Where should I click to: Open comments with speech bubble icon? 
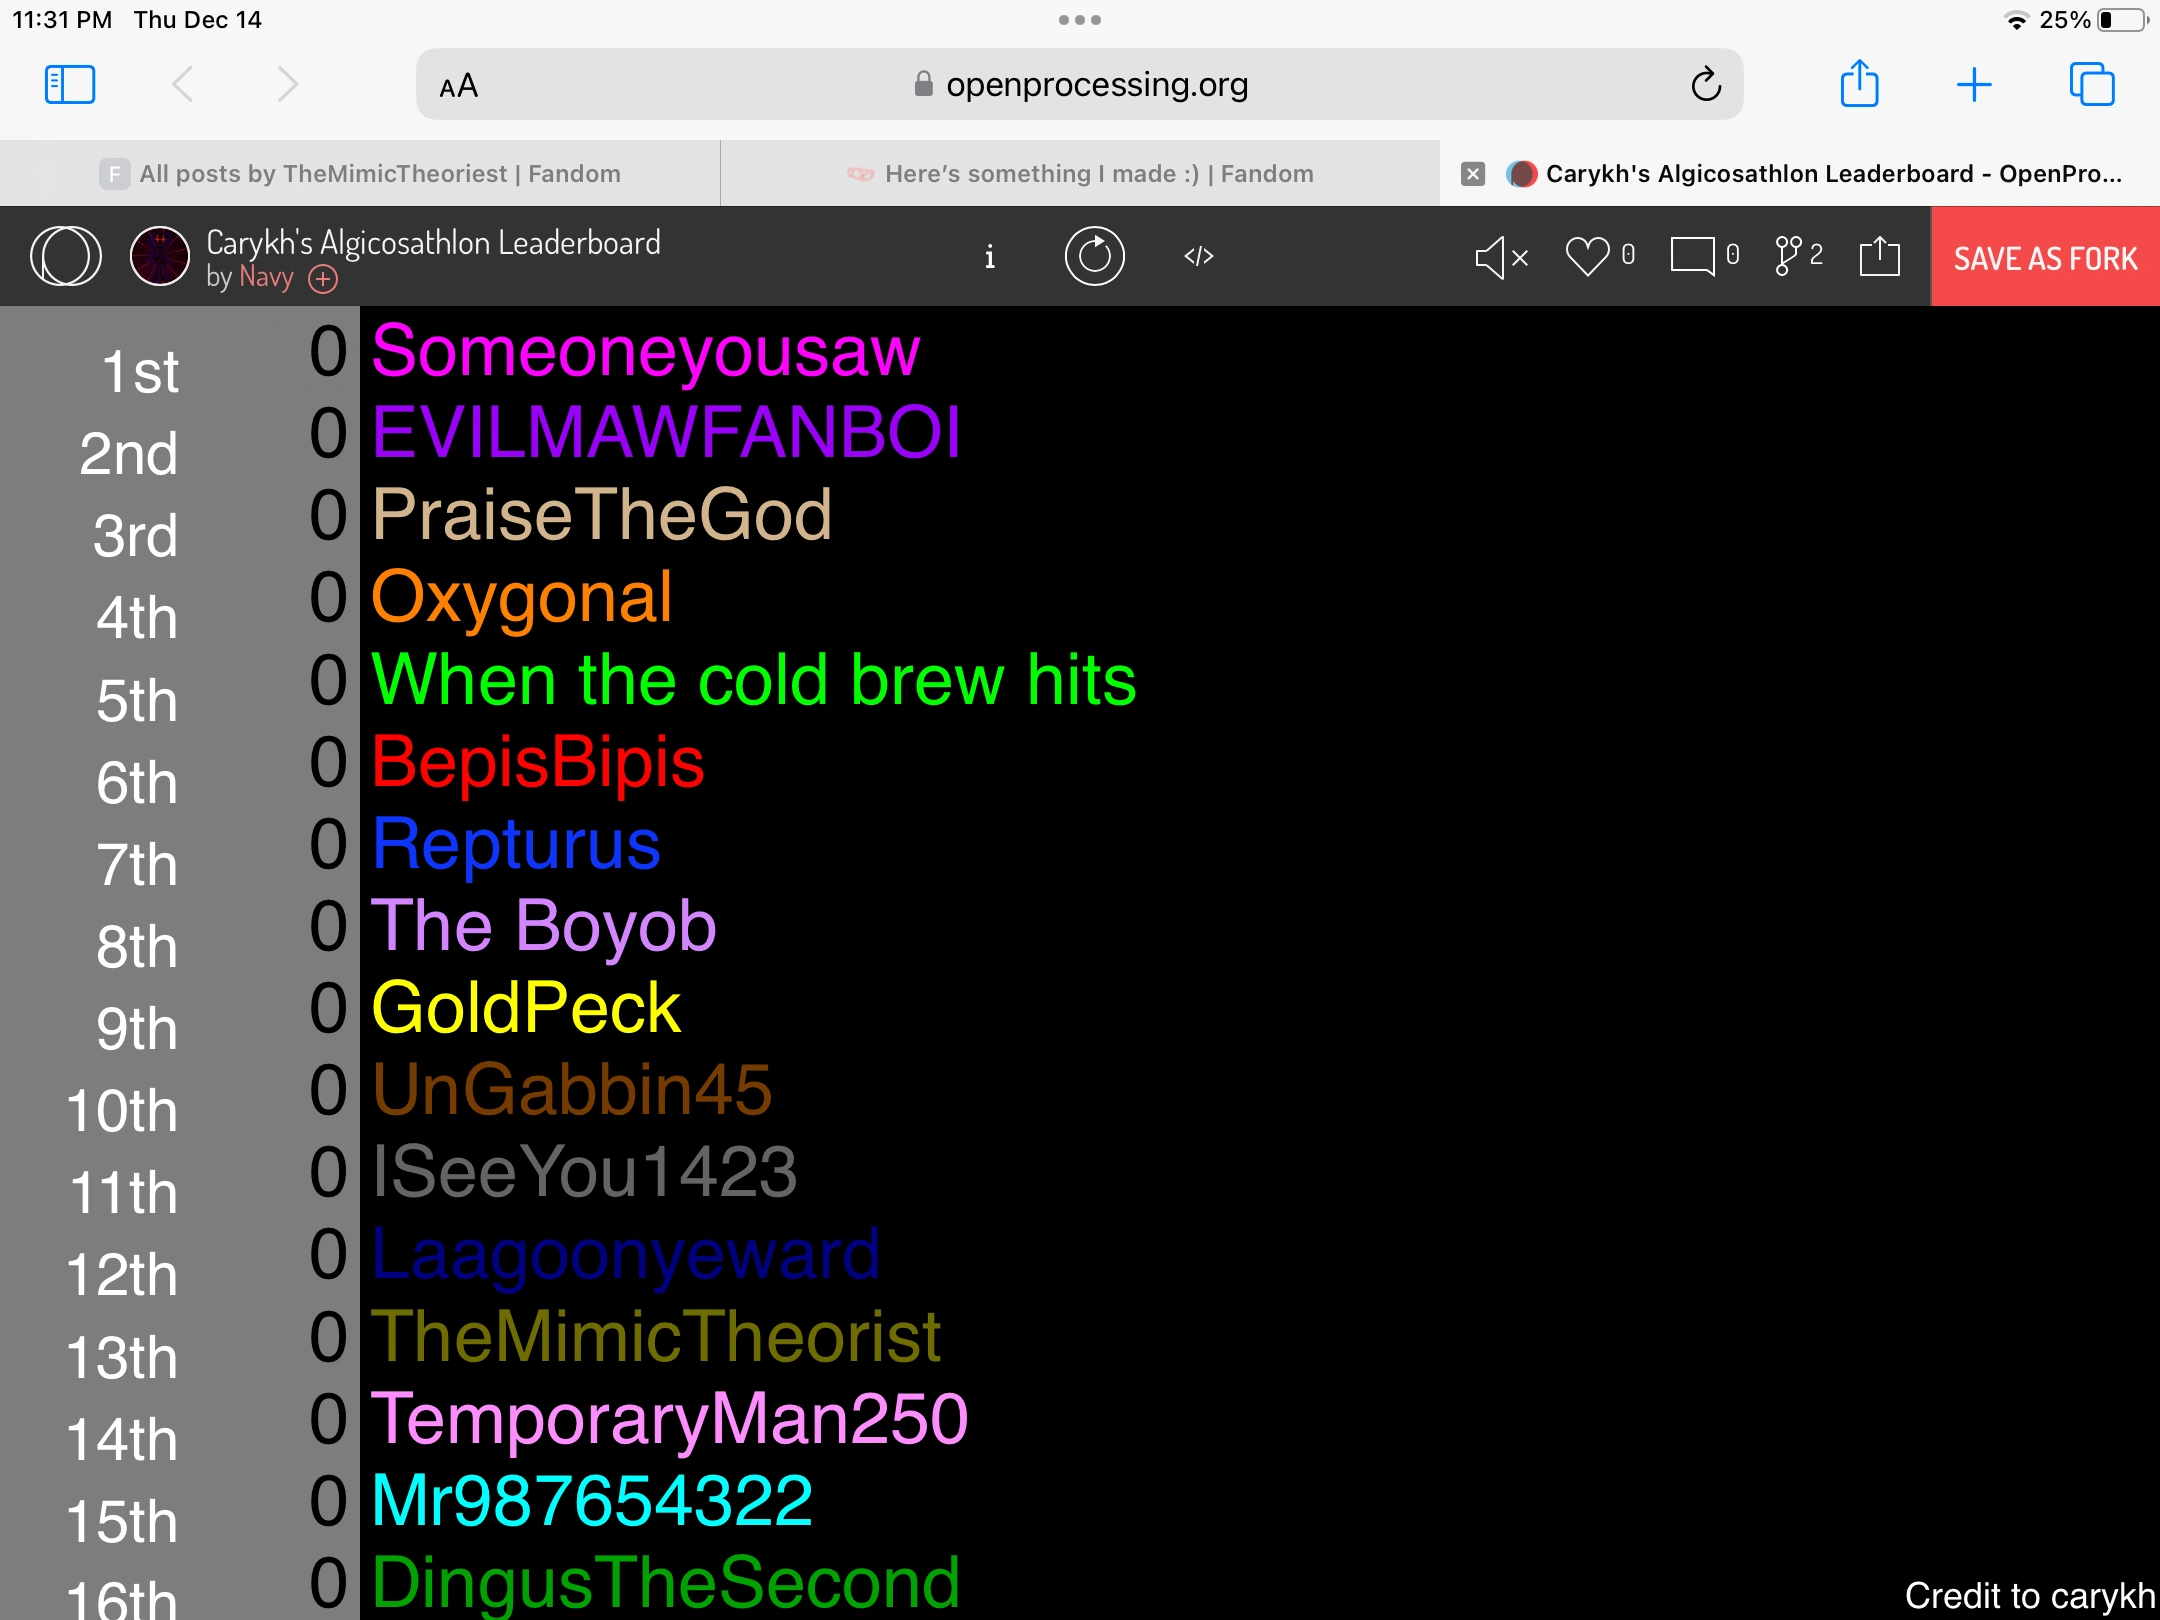1692,256
